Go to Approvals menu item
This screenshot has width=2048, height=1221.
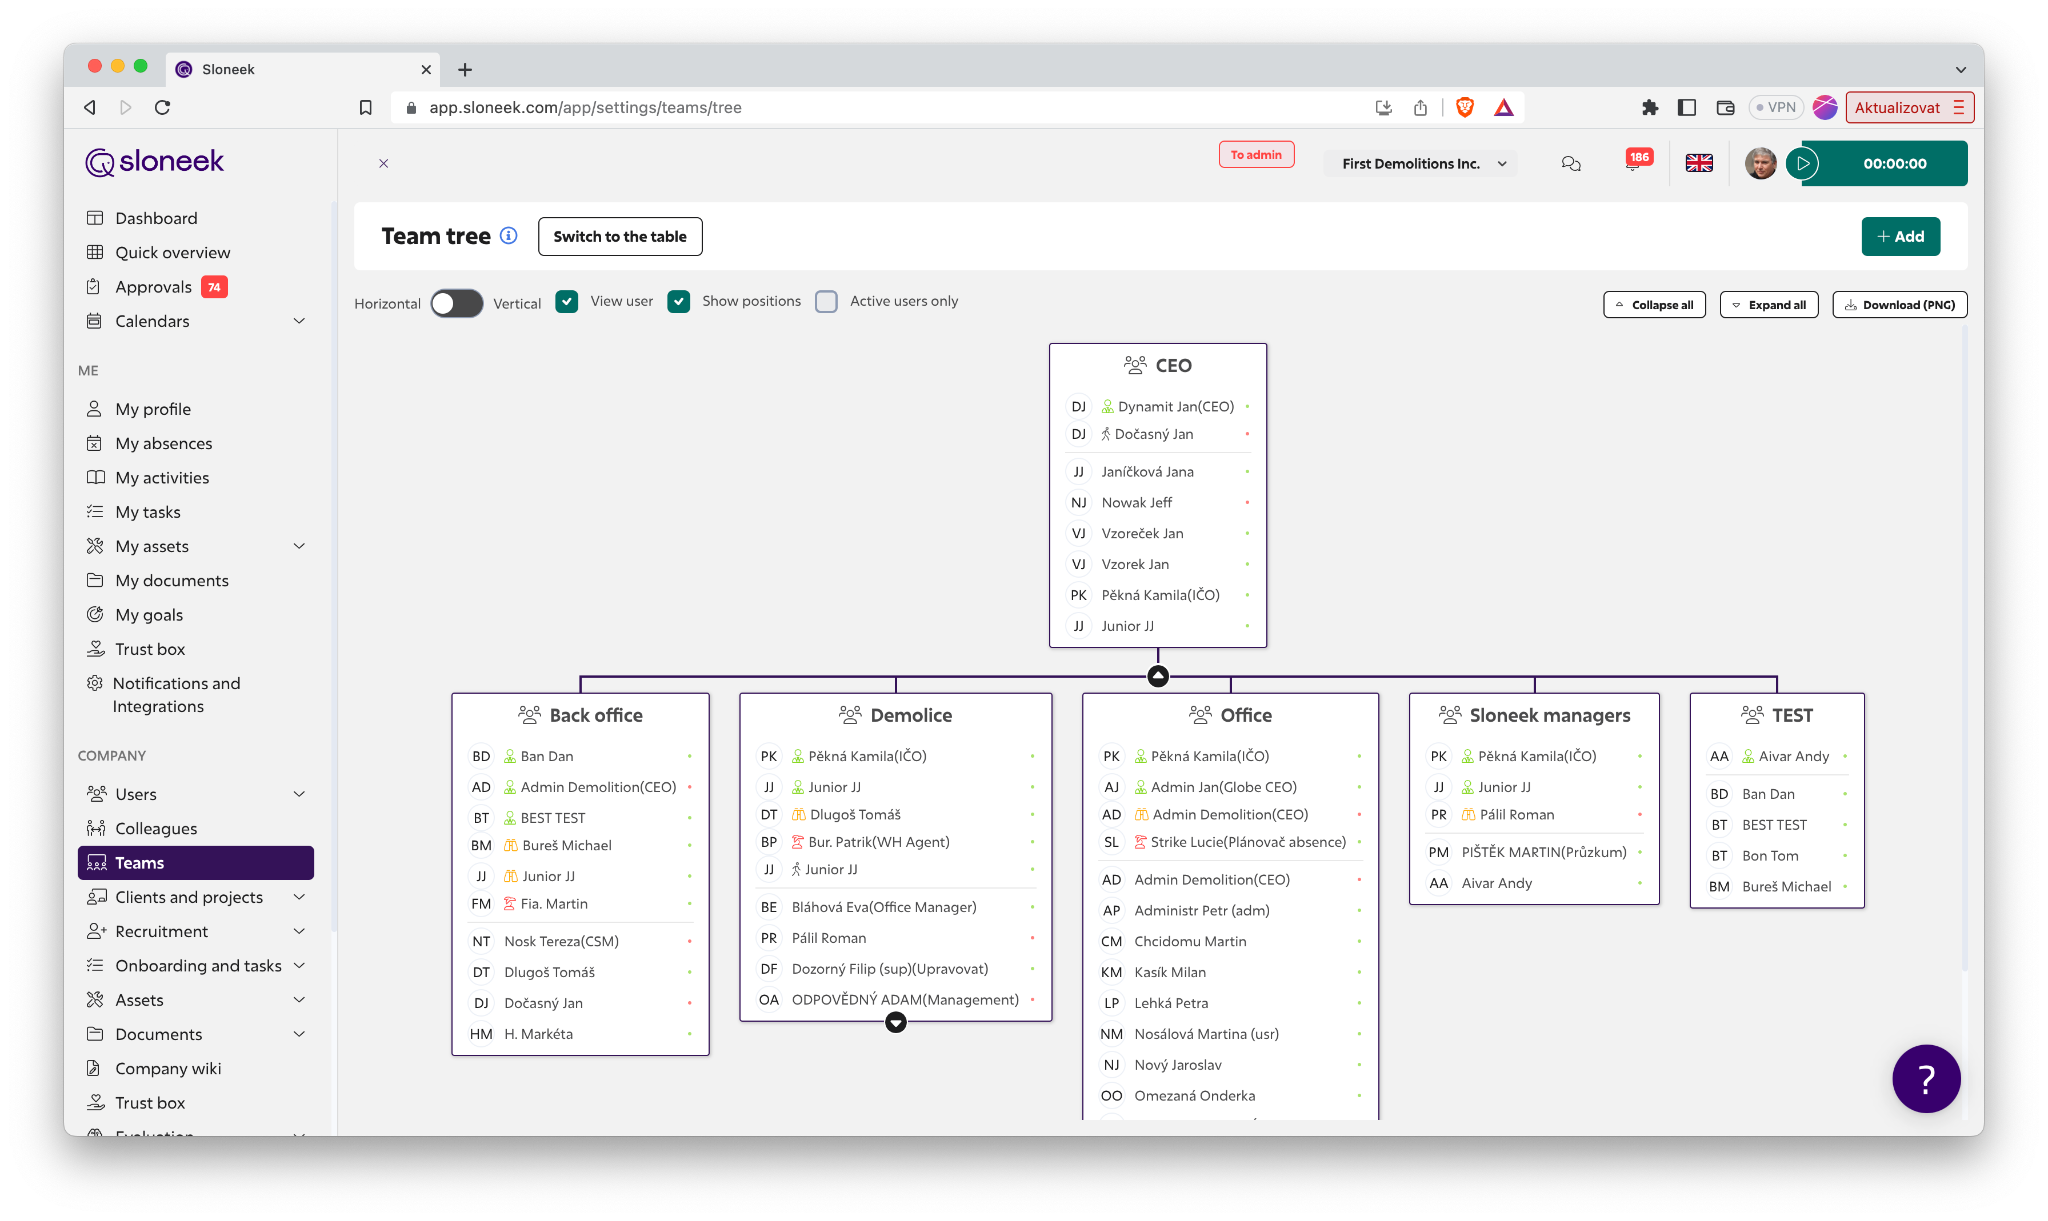153,287
